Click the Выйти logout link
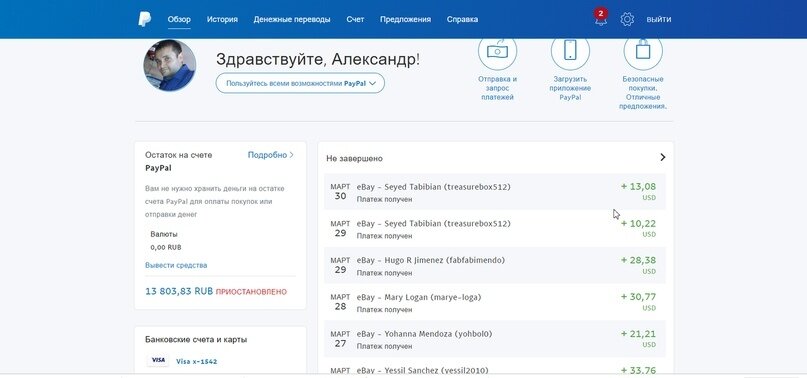The image size is (807, 378). coord(659,20)
